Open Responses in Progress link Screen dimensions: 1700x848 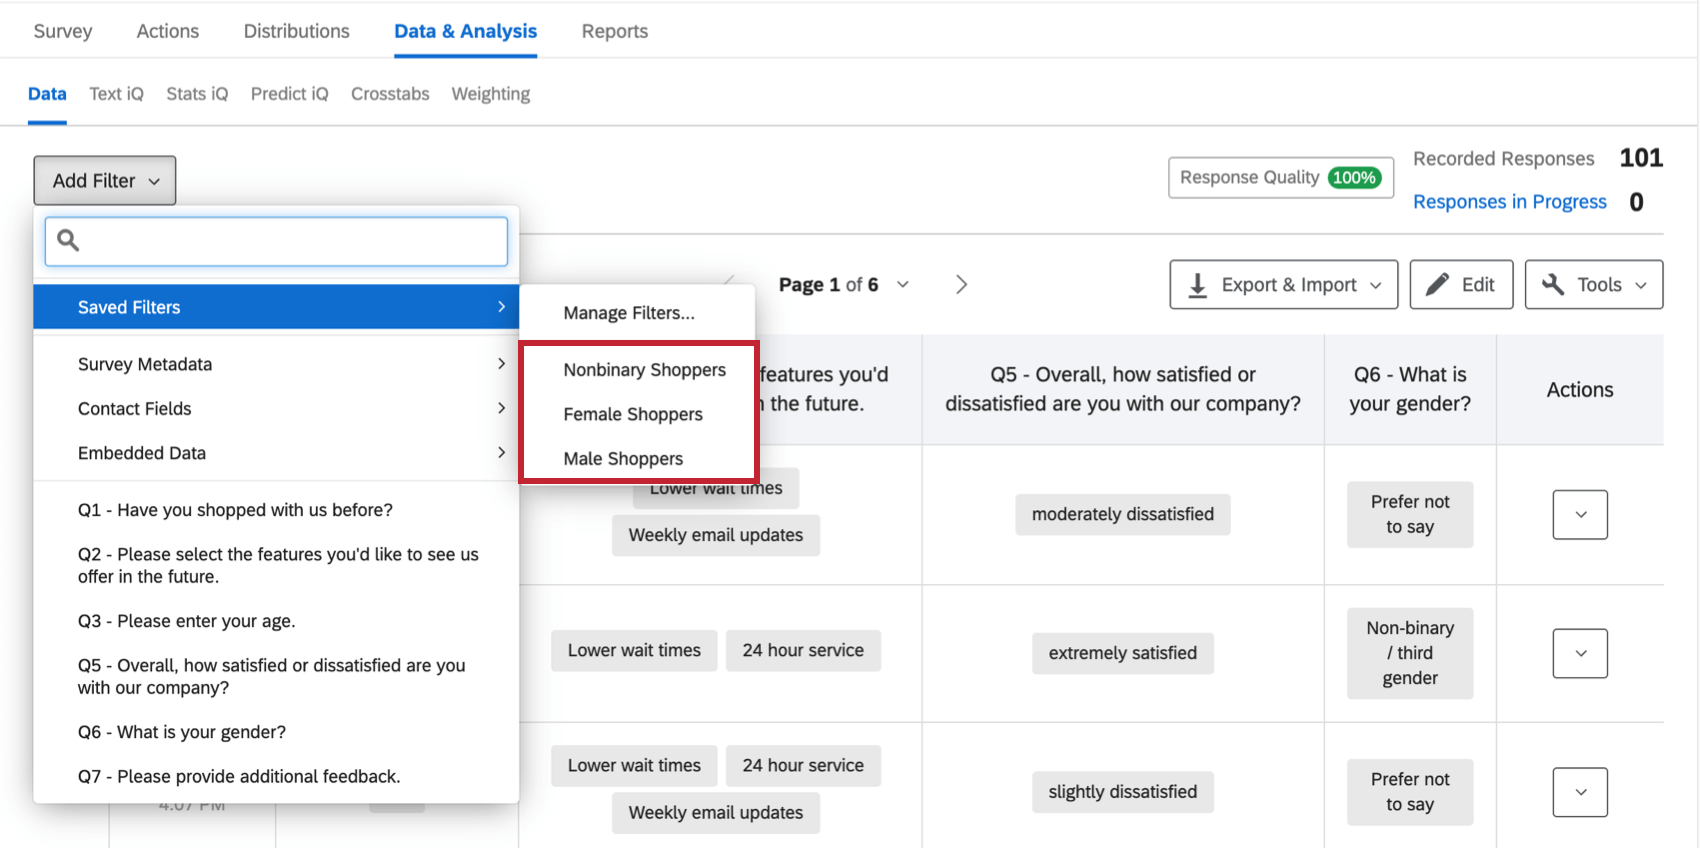point(1510,202)
